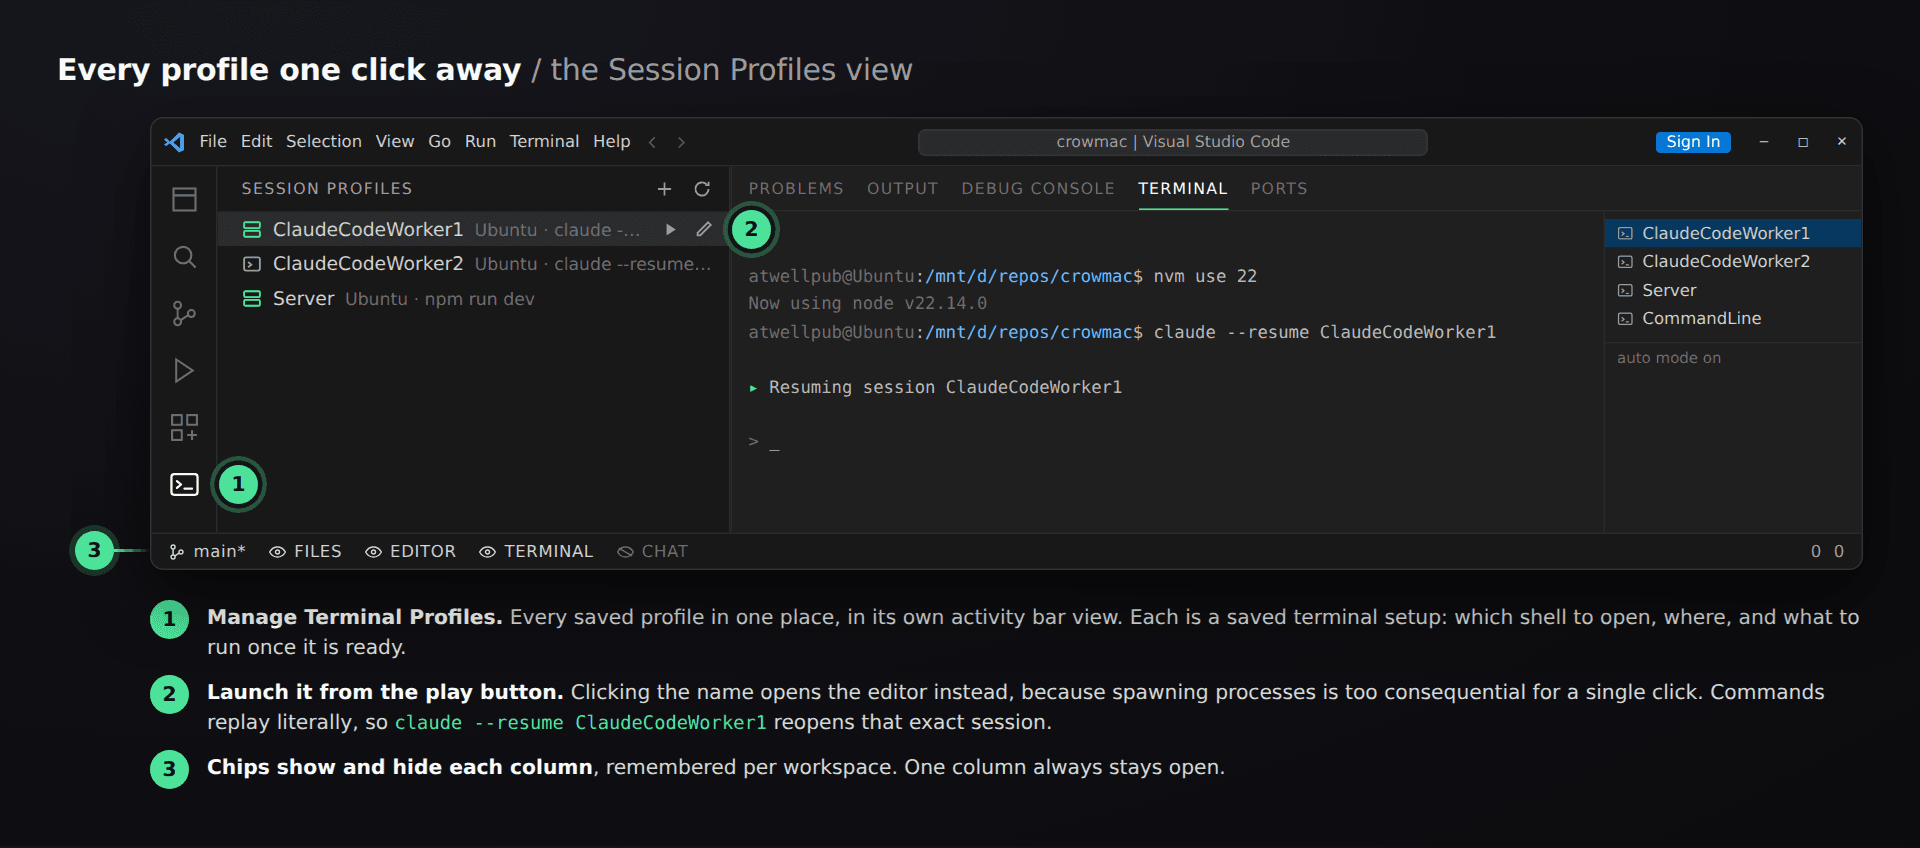
Task: Open the Explorer view in activity bar
Action: coord(184,199)
